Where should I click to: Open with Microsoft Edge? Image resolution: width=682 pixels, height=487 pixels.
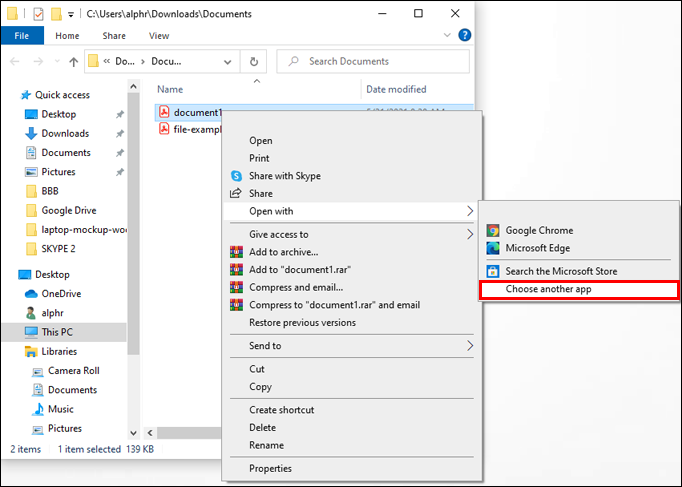coord(579,248)
